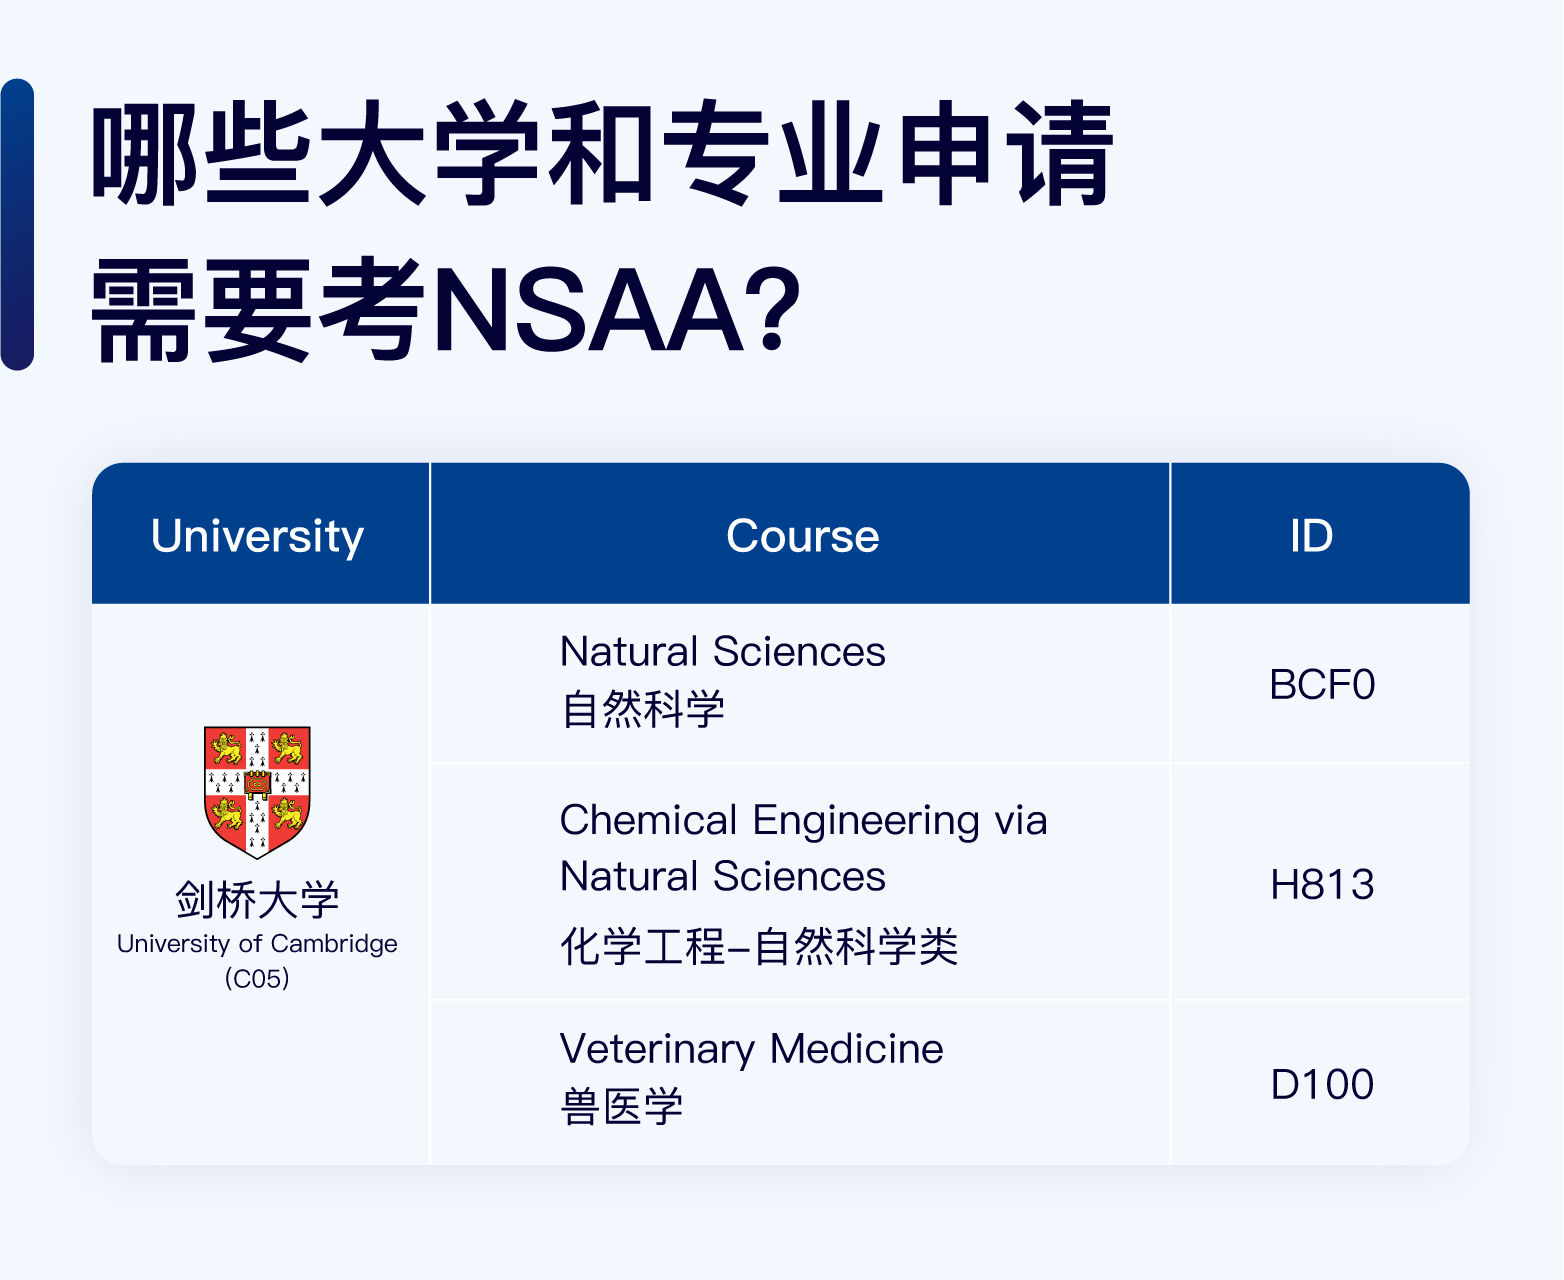The width and height of the screenshot is (1564, 1280).
Task: Click the heading line 需要考NSAA?
Action: (447, 310)
